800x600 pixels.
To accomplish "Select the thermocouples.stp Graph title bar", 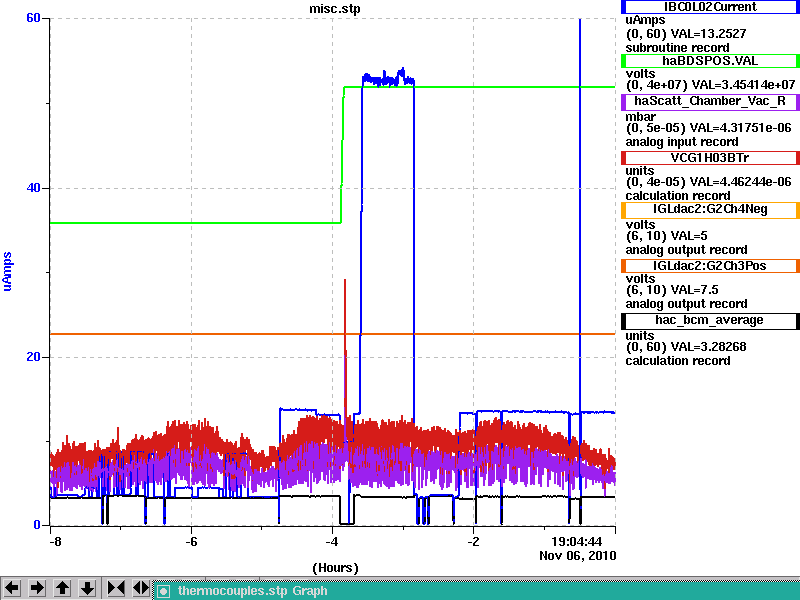I will tap(477, 591).
